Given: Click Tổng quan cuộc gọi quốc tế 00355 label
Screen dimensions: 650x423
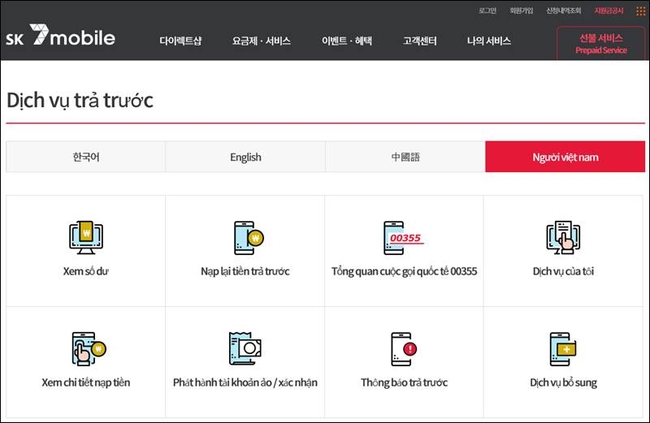Looking at the screenshot, I should click(x=404, y=271).
